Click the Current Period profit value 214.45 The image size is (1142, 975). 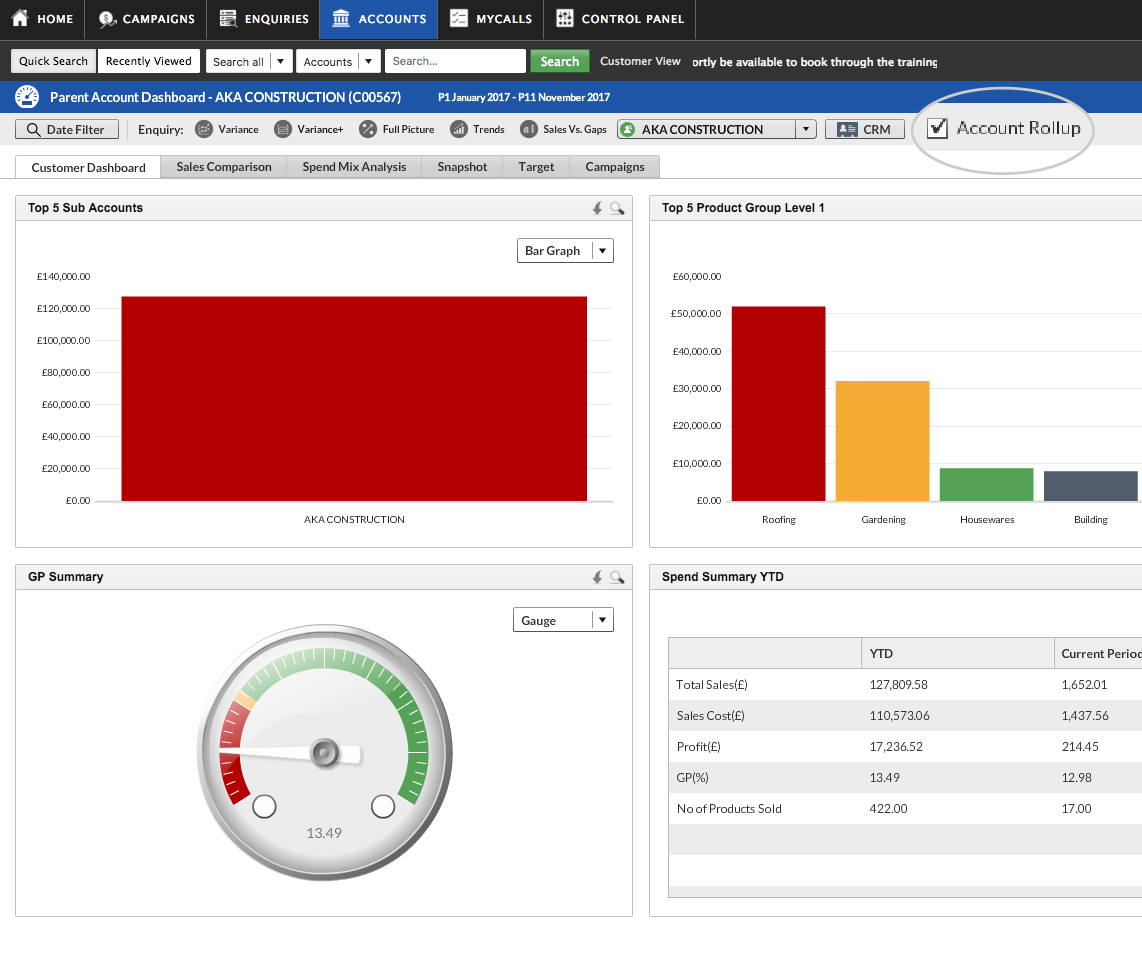tap(1079, 746)
